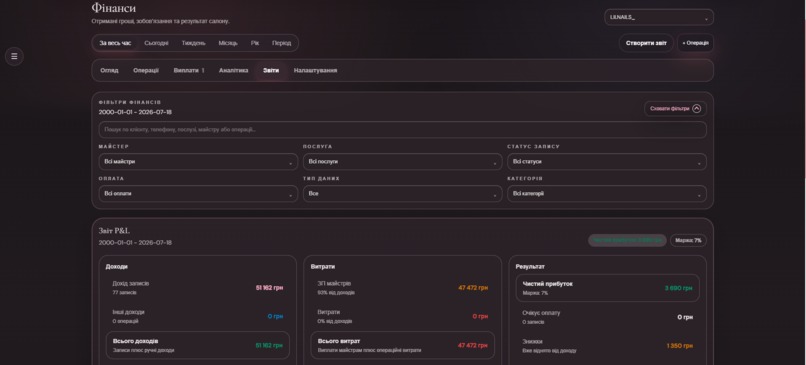Switch to the 'Виплати' tab
This screenshot has height=365, width=806.
(x=189, y=70)
